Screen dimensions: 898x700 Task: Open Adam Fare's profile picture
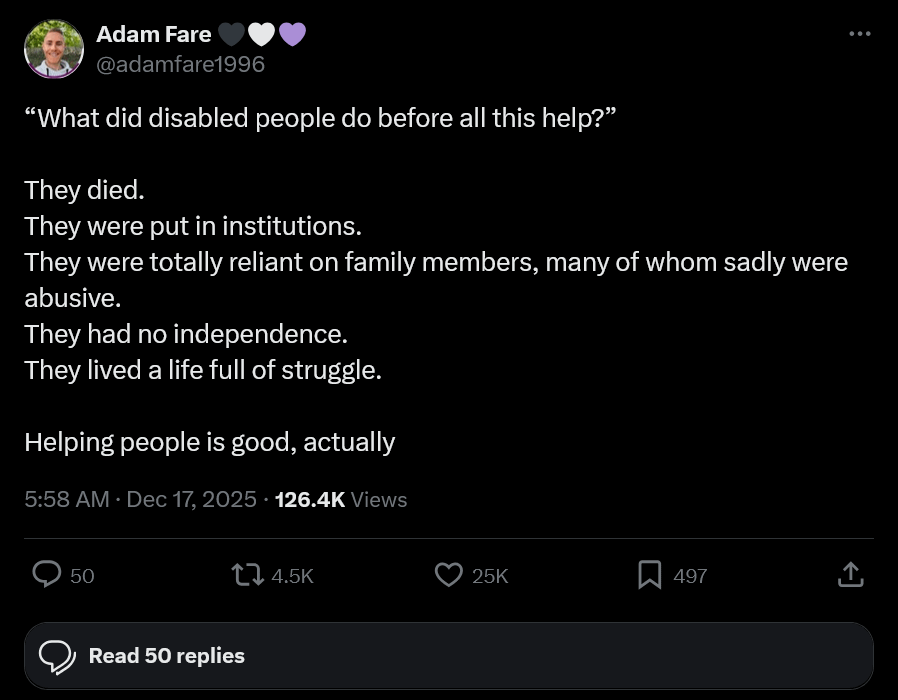click(x=53, y=49)
